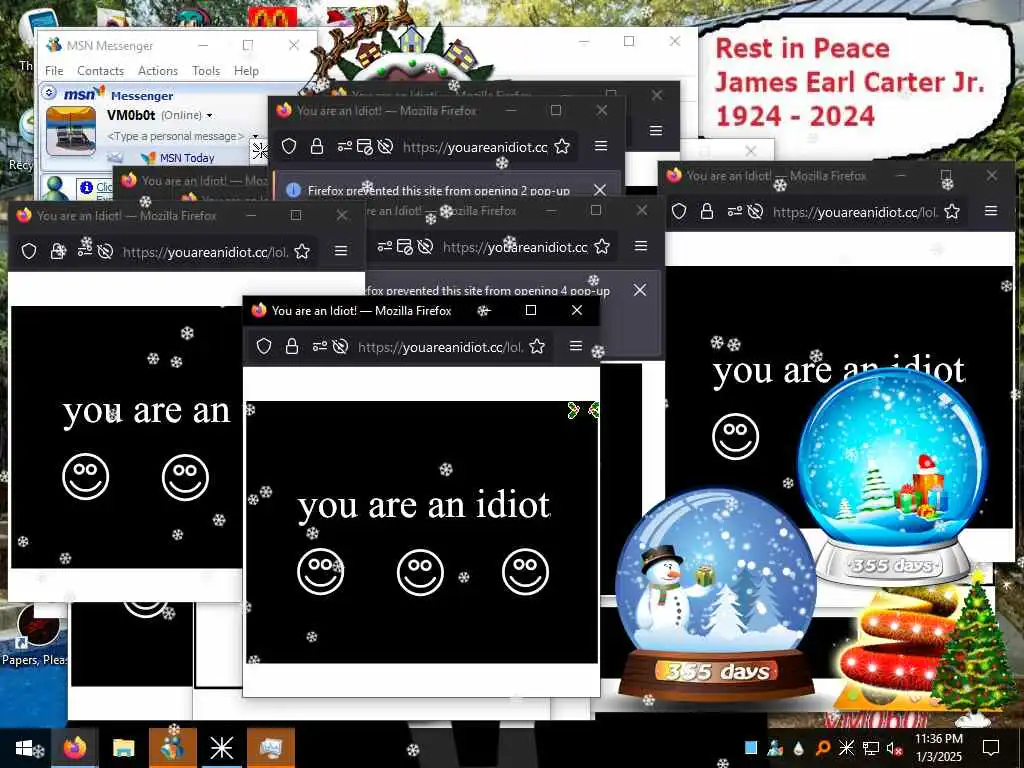1024x768 pixels.
Task: Open MSN Messenger Actions menu
Action: click(157, 71)
